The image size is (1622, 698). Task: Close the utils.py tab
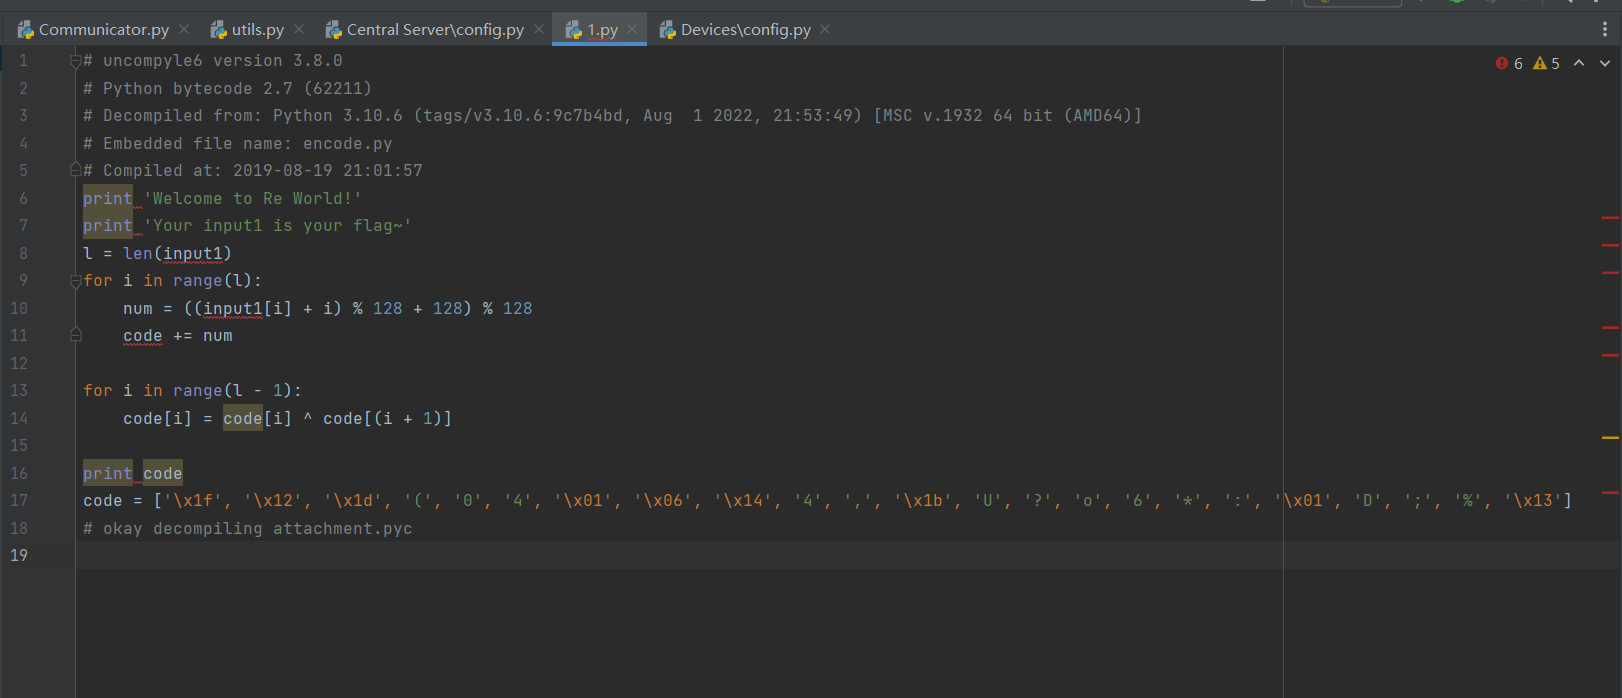299,30
